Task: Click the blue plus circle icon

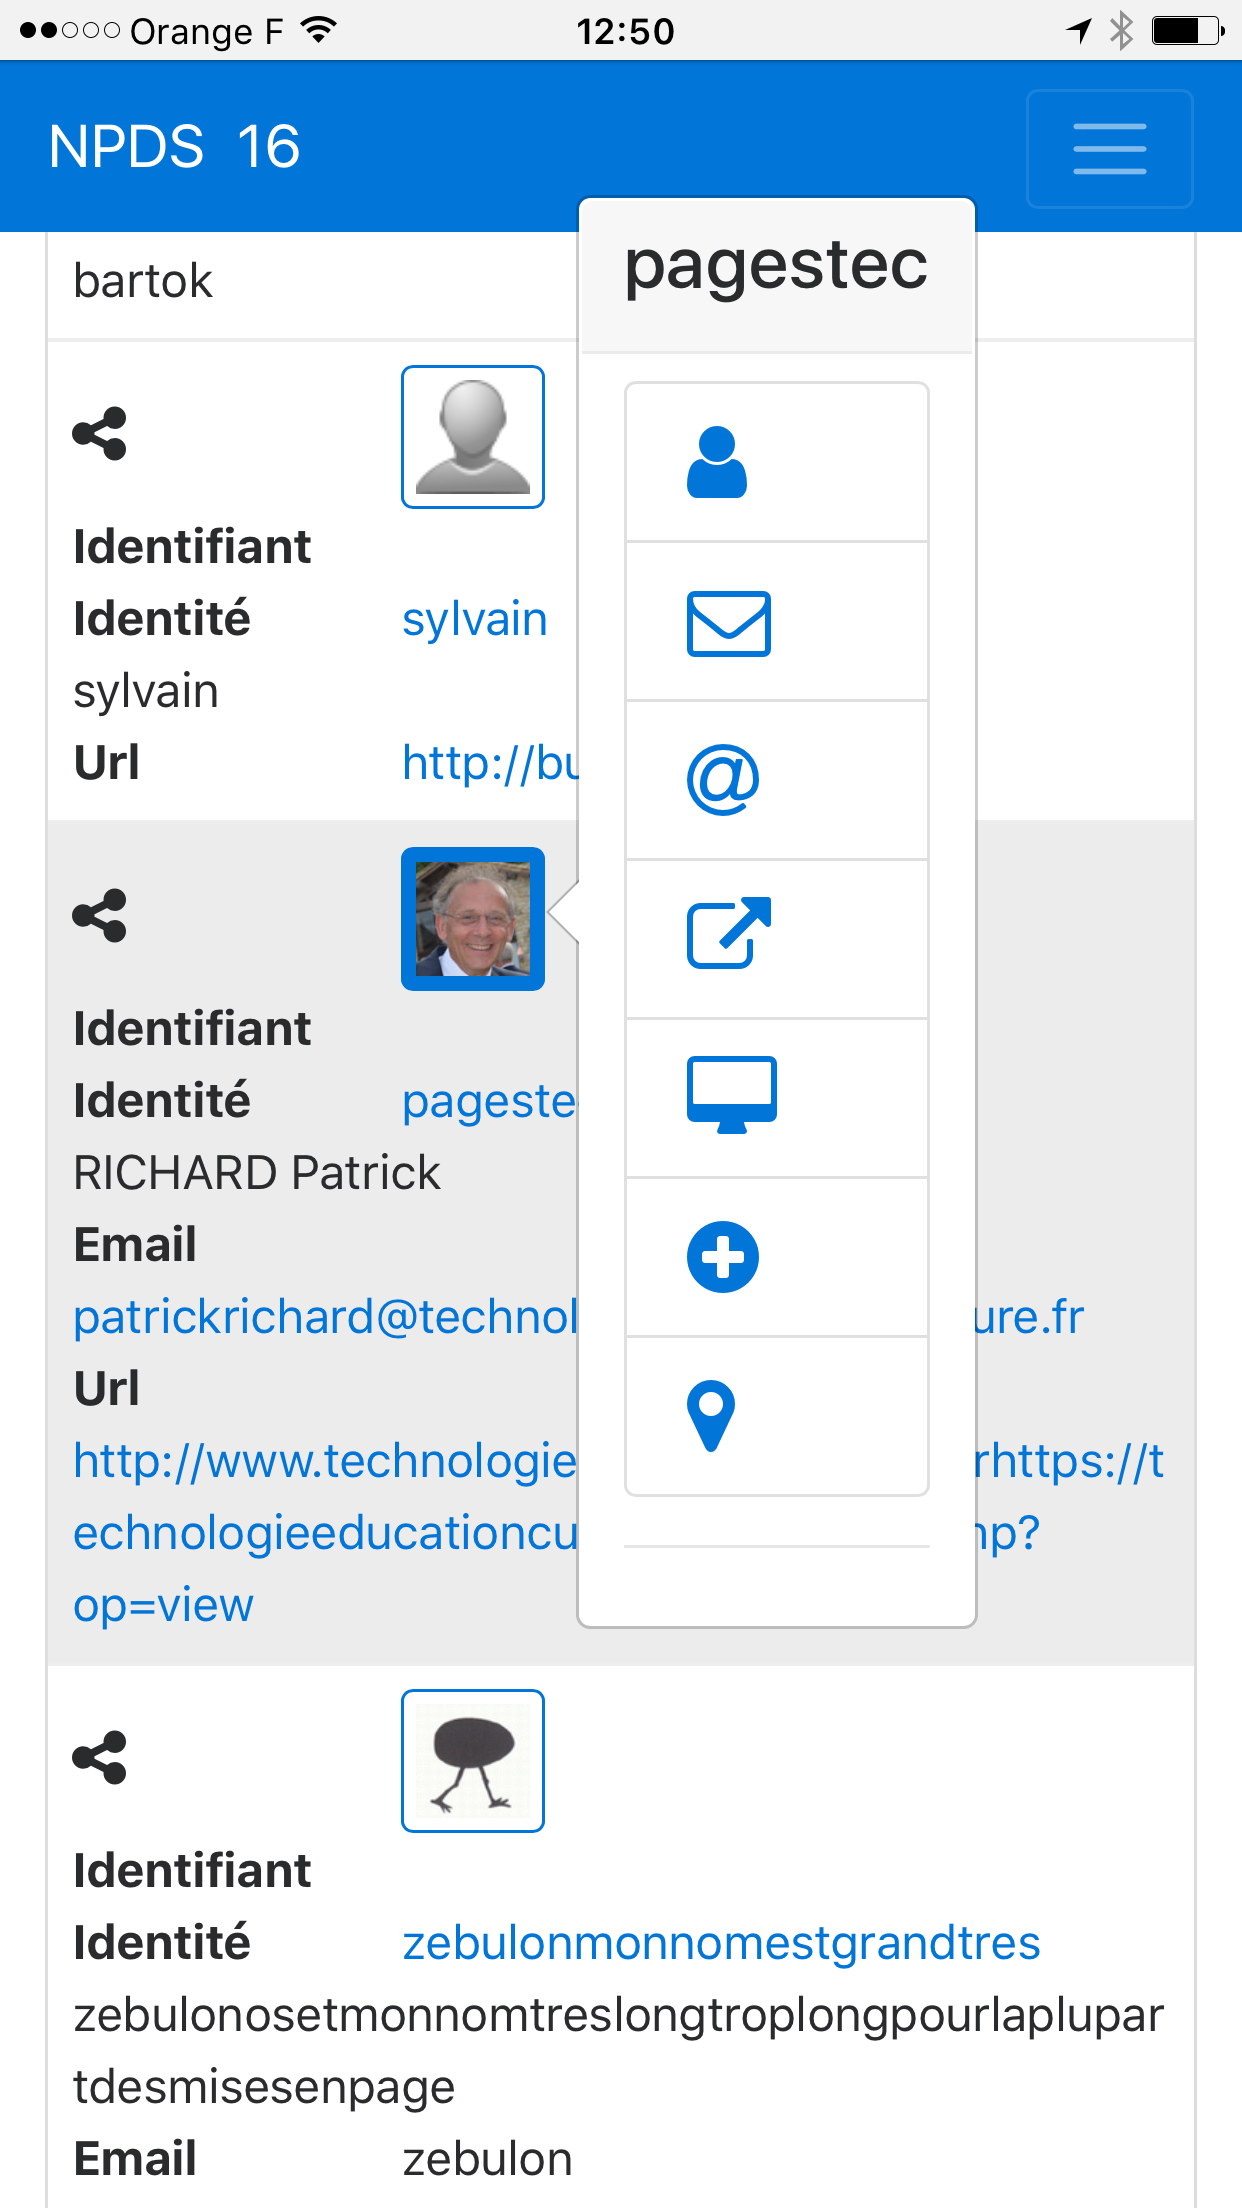Action: [723, 1257]
